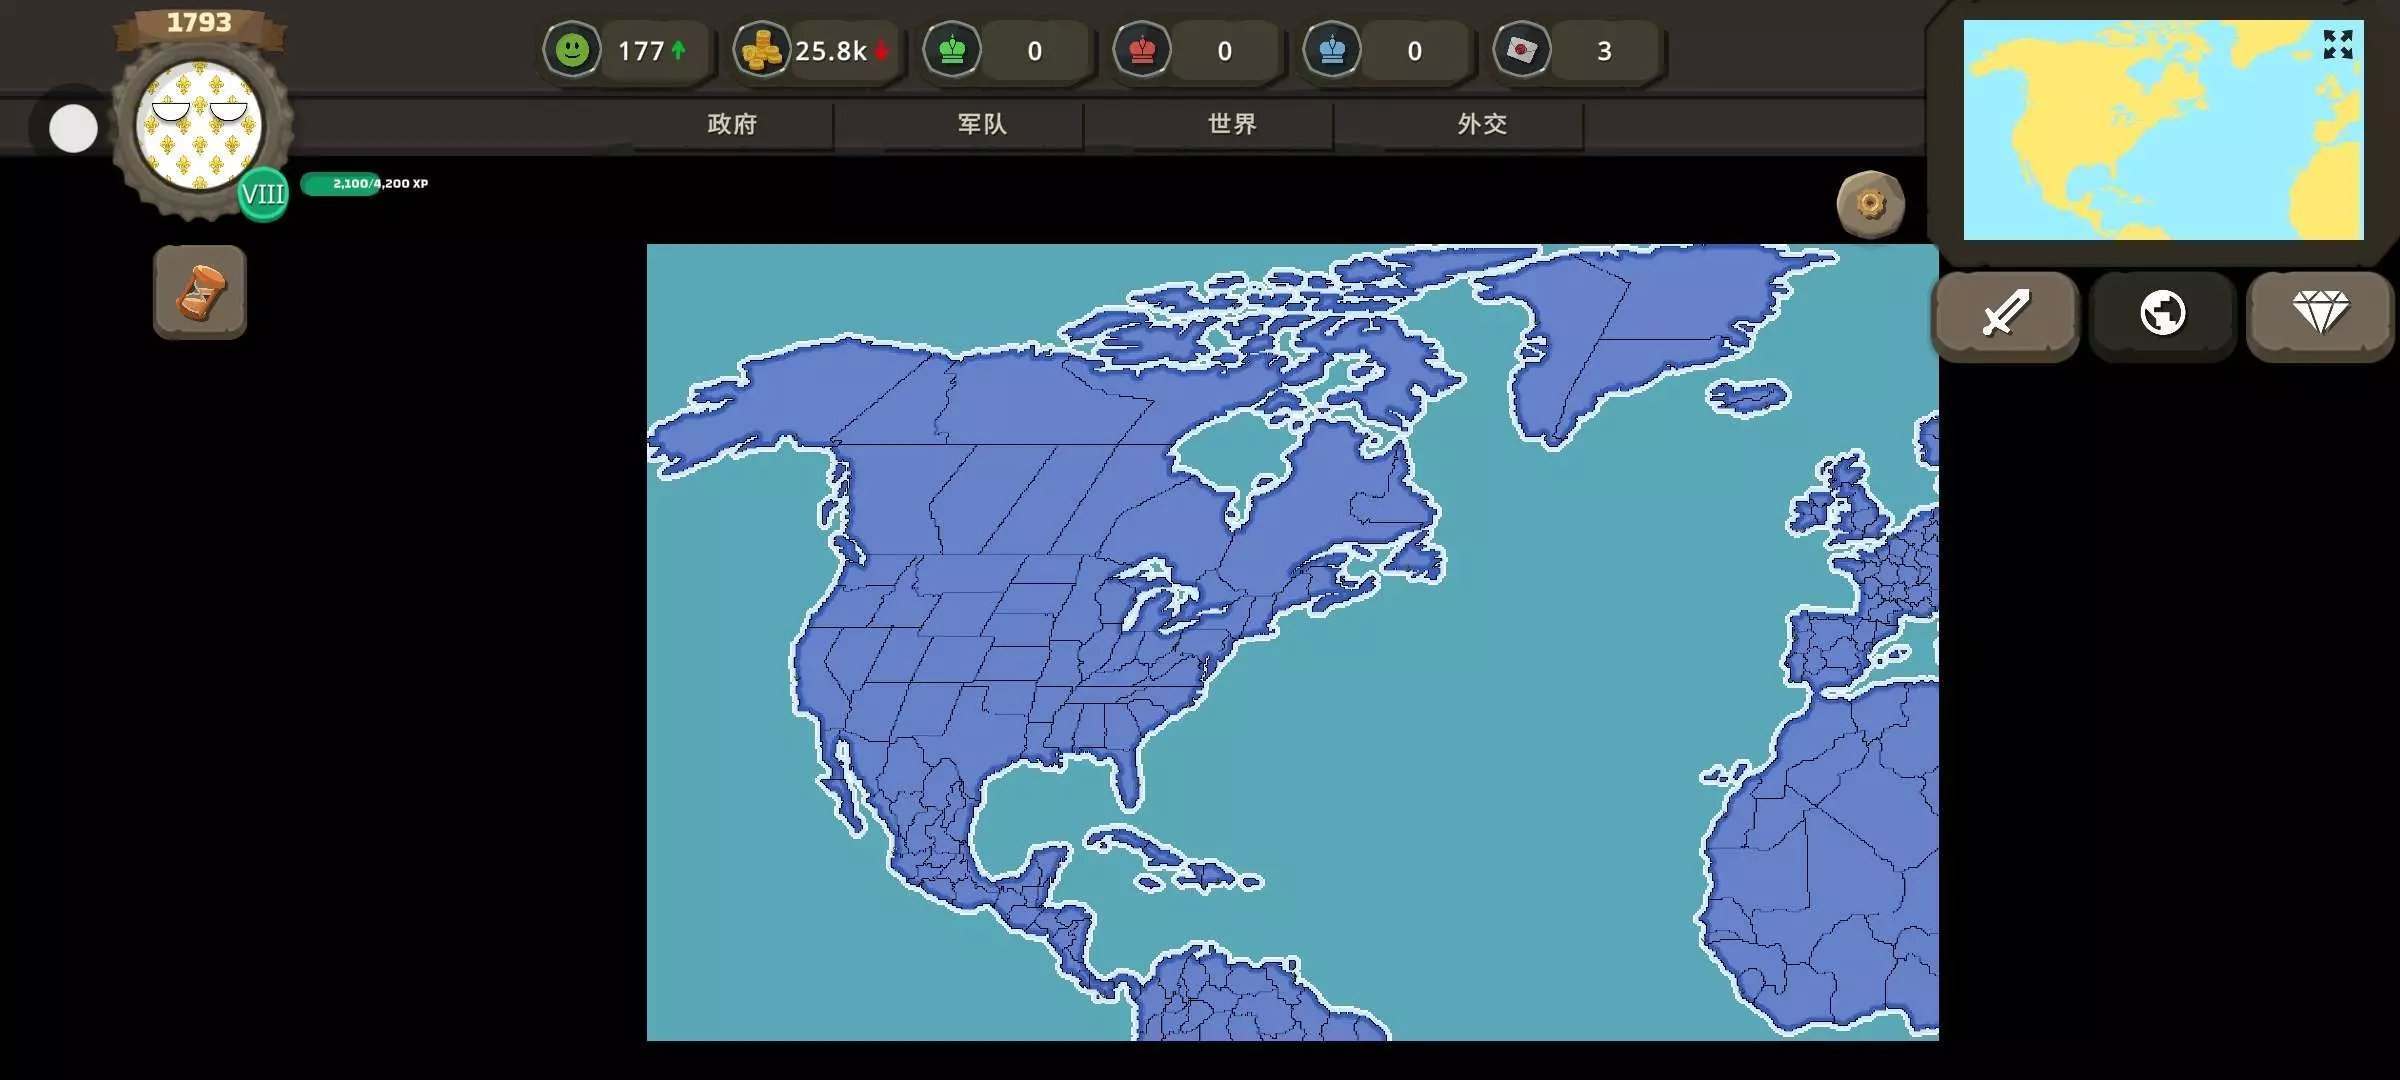Open the diamond premium shop button
Image resolution: width=2400 pixels, height=1080 pixels.
pyautogui.click(x=2319, y=314)
